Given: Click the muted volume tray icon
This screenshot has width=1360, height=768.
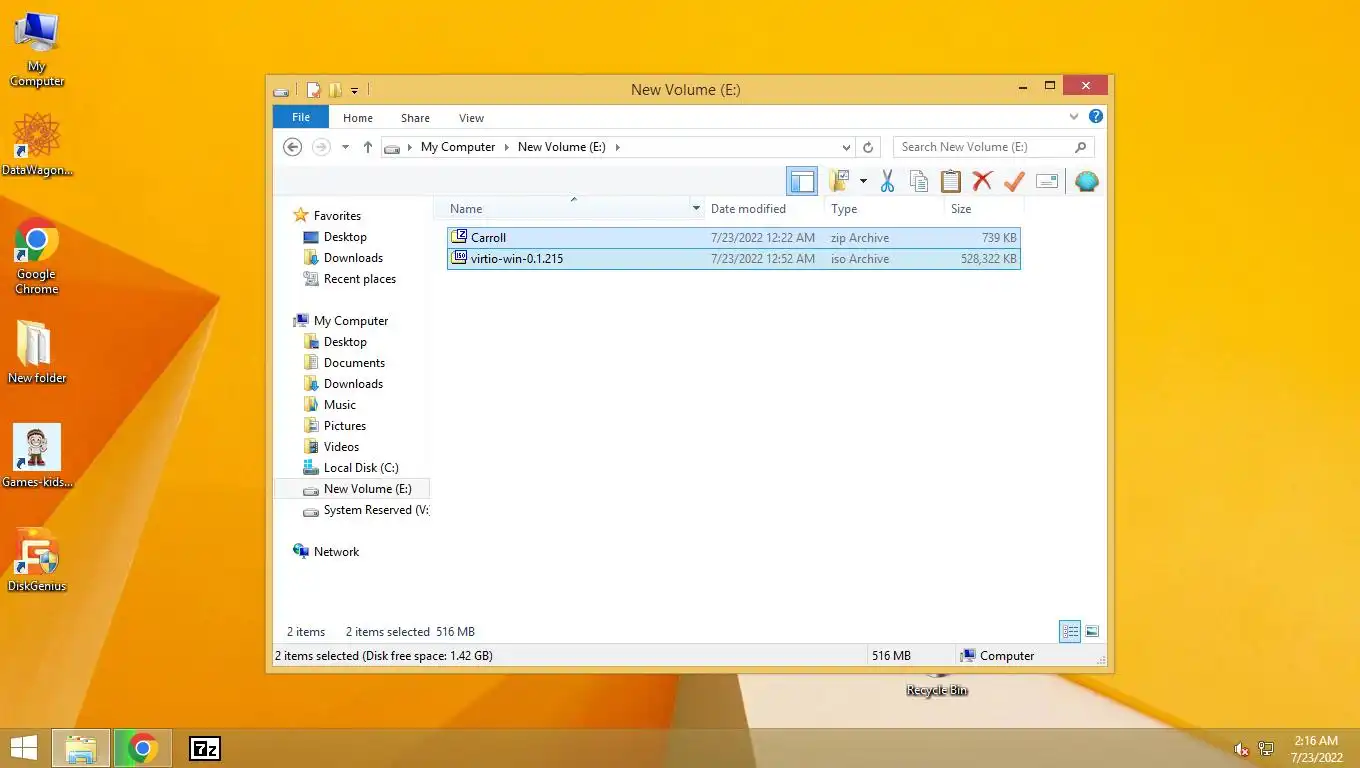Looking at the screenshot, I should (1241, 749).
